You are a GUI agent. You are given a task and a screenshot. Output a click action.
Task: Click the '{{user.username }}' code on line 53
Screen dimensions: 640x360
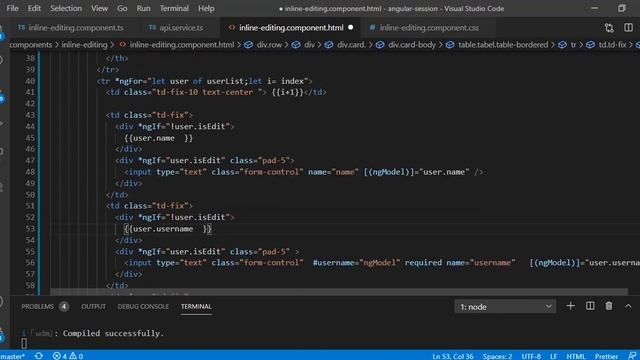168,229
